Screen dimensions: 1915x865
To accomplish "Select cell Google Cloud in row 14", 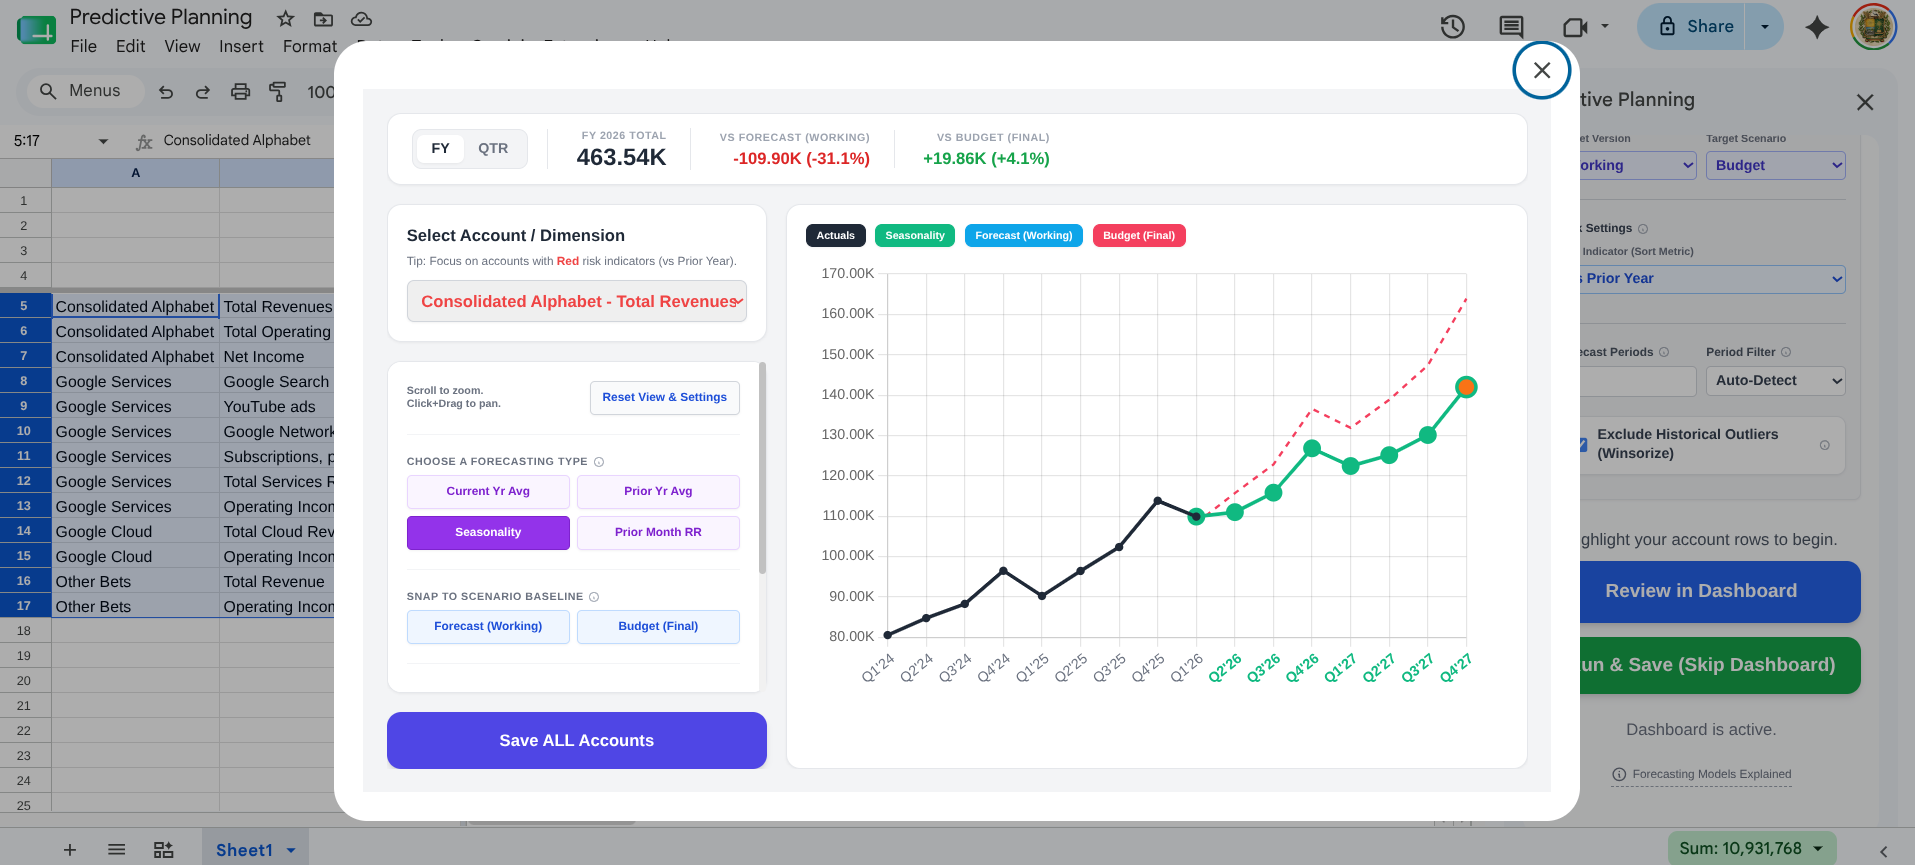I will pyautogui.click(x=135, y=532).
